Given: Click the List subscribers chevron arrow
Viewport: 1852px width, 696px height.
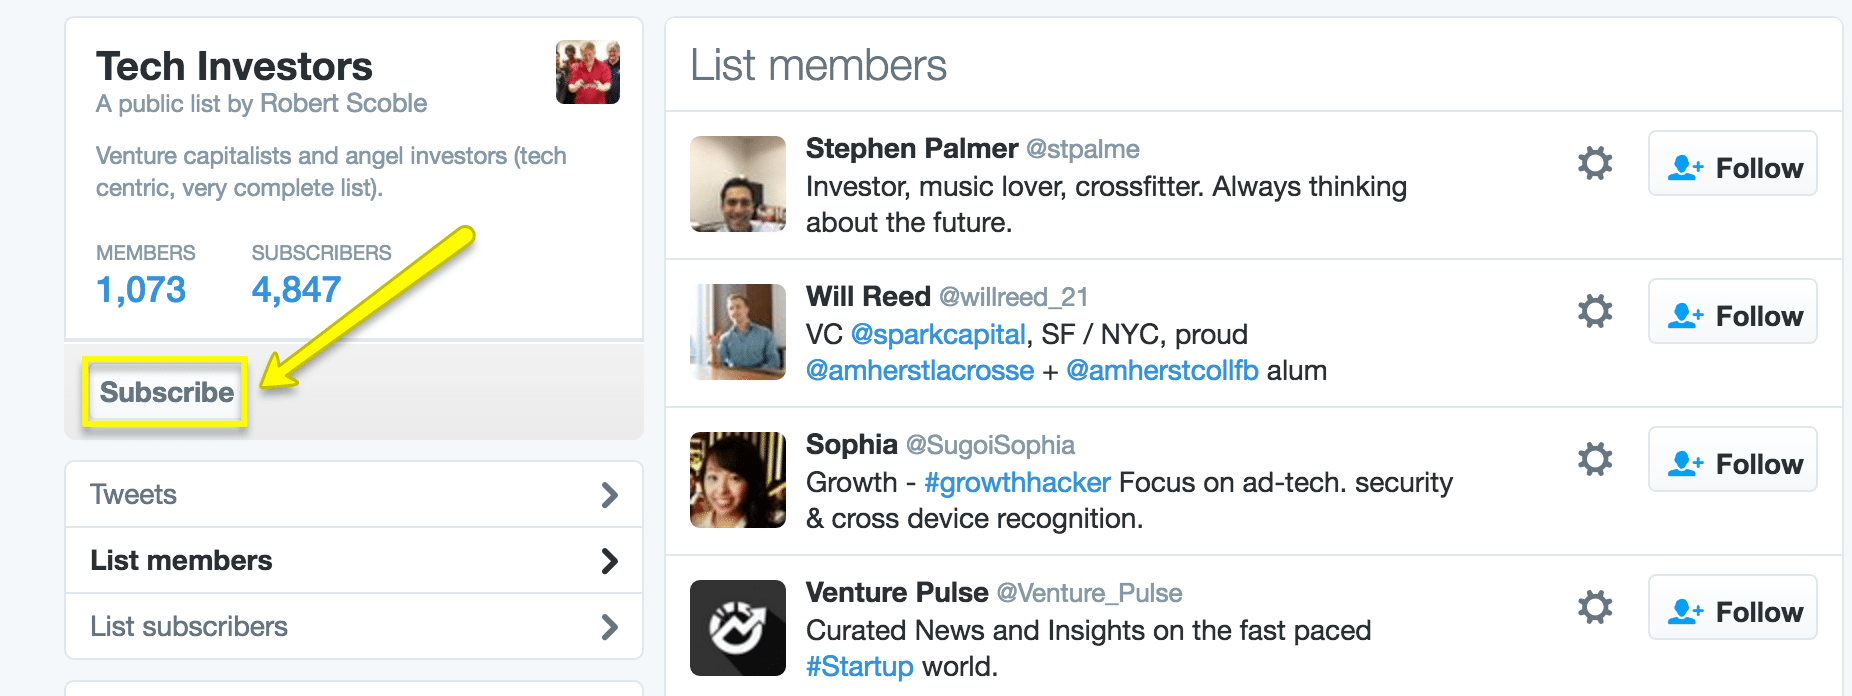Looking at the screenshot, I should tap(609, 627).
